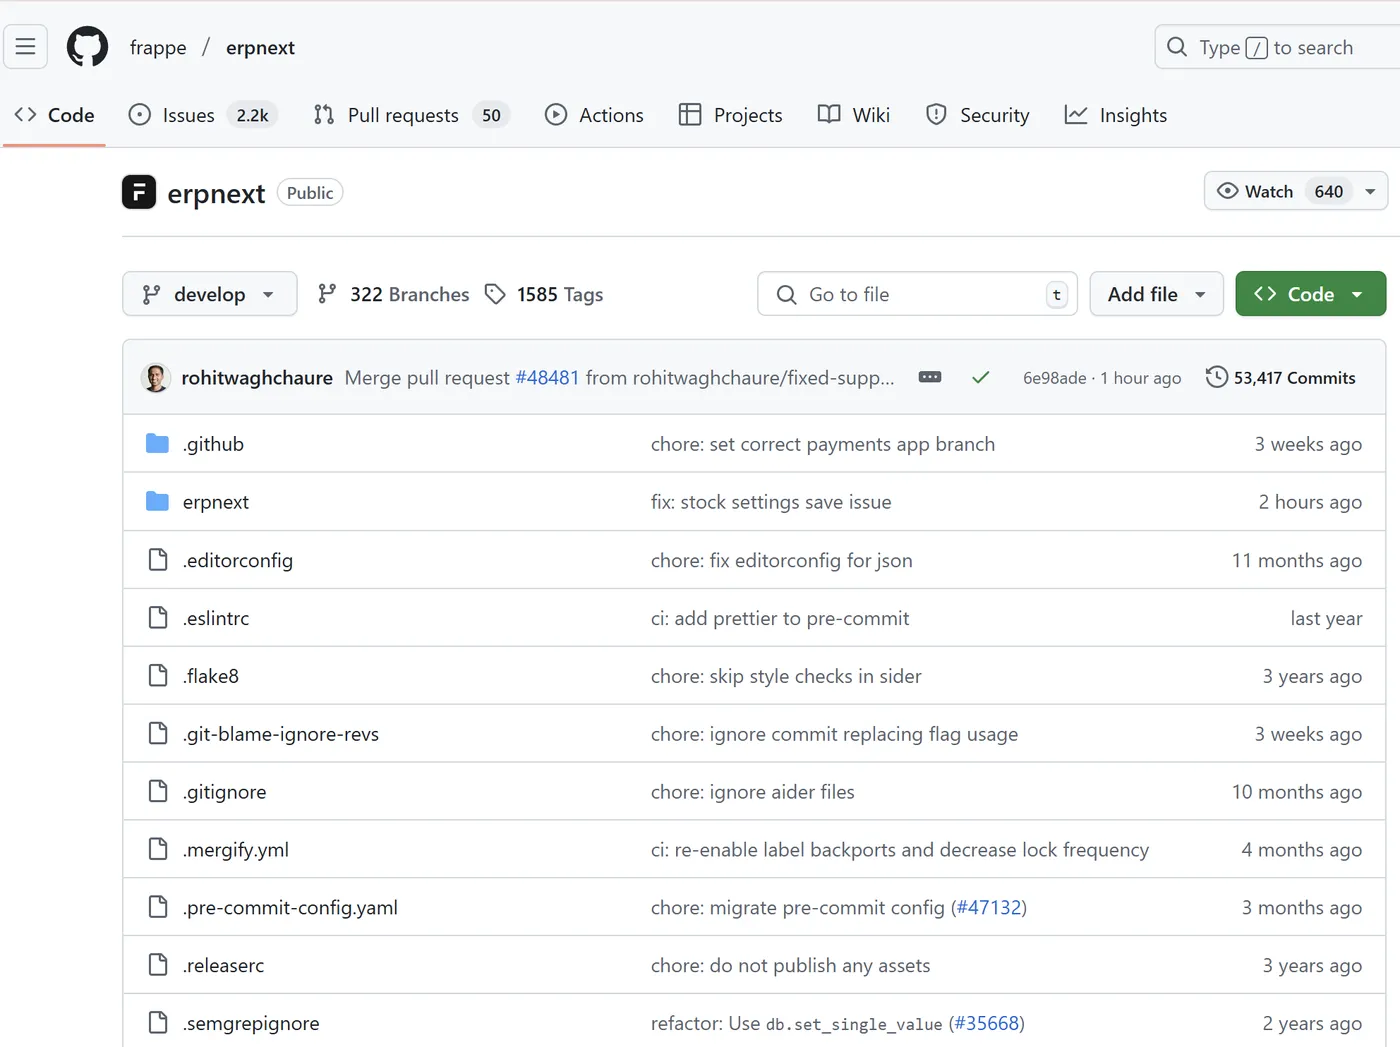Click rohitwaghchaure's avatar image
1400x1047 pixels.
pos(156,377)
